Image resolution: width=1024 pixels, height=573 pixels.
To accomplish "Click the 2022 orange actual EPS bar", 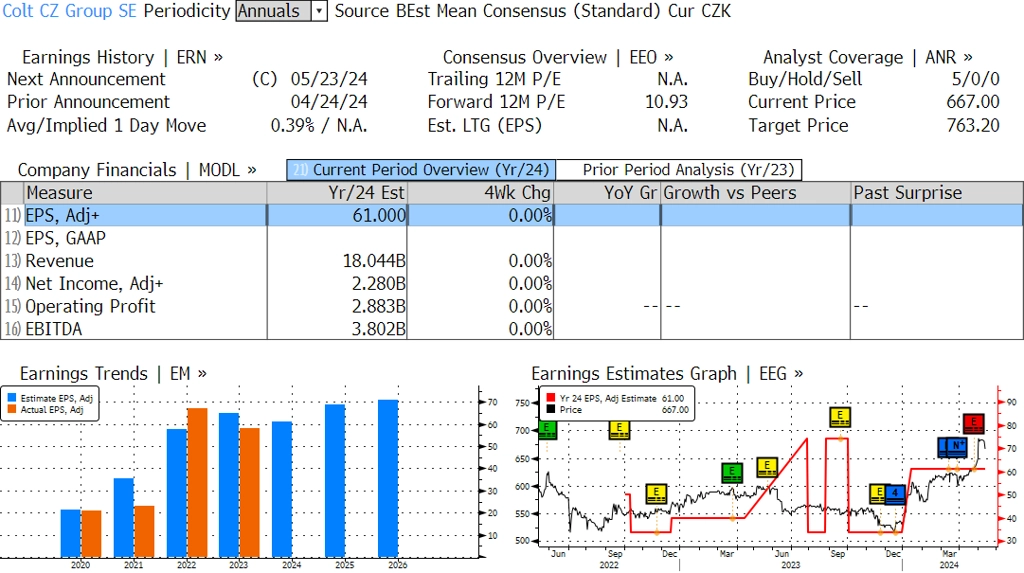I will [197, 483].
